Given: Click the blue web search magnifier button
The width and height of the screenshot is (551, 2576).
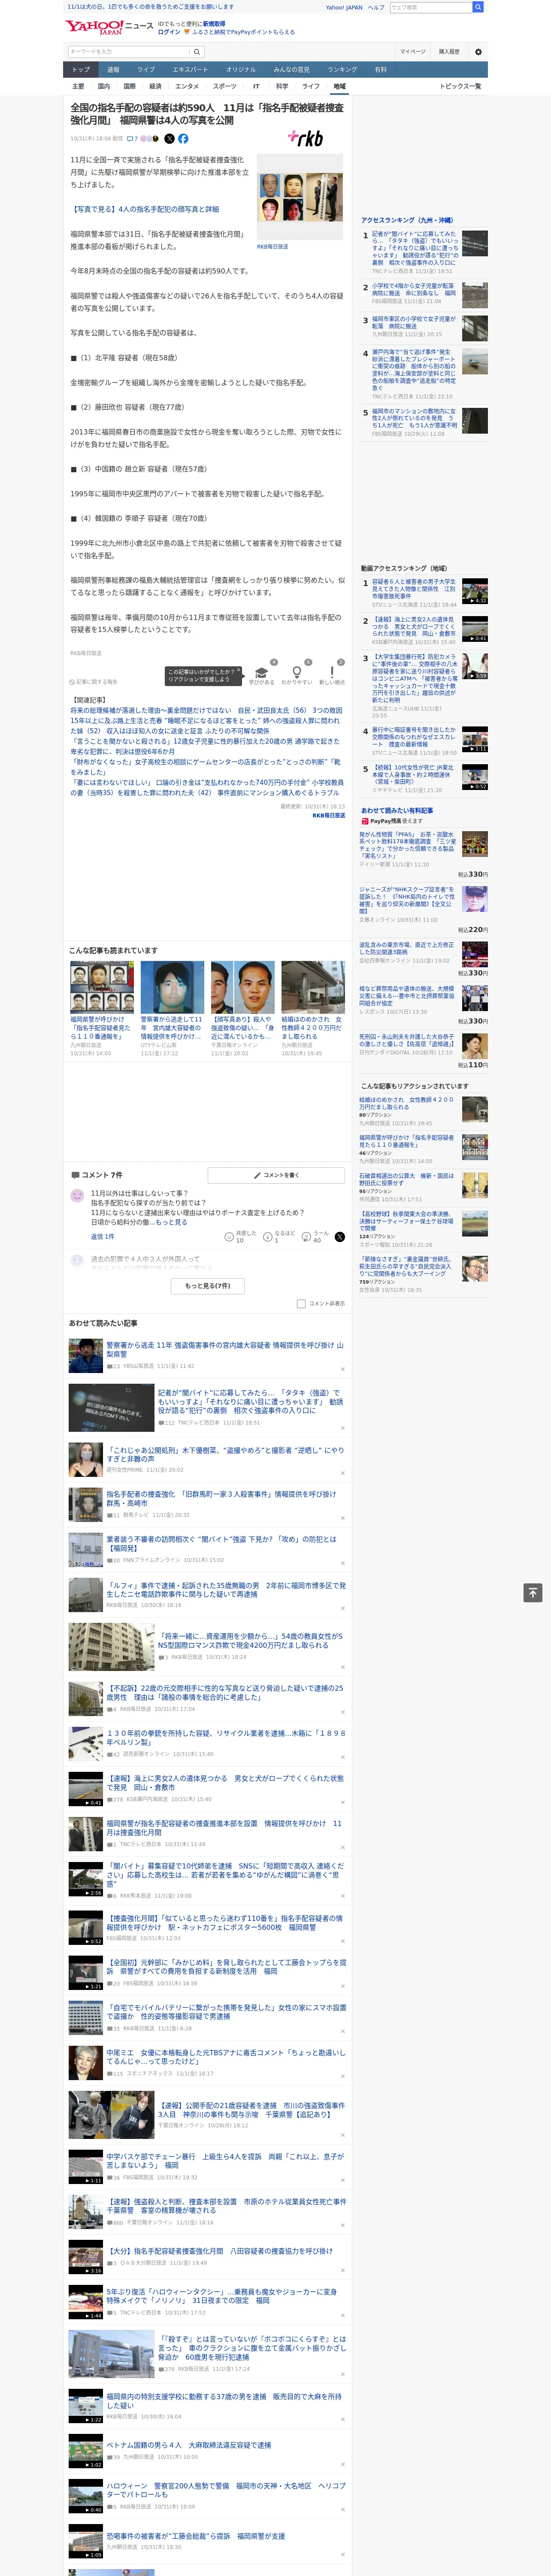Looking at the screenshot, I should click(478, 7).
